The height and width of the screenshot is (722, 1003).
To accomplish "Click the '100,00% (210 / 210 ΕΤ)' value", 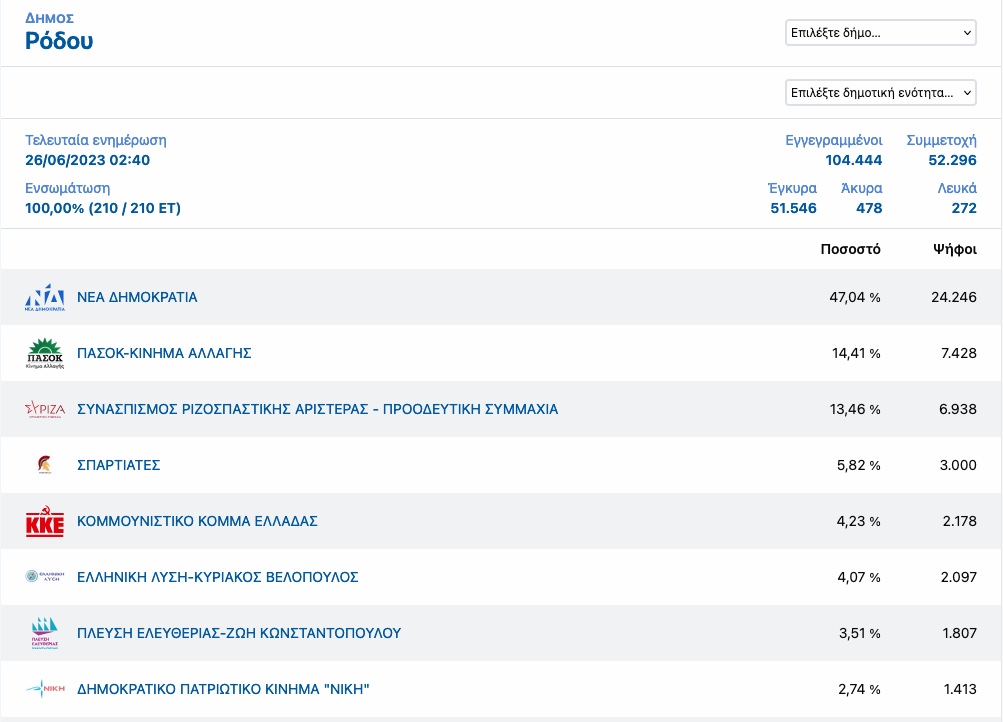I will pos(103,208).
